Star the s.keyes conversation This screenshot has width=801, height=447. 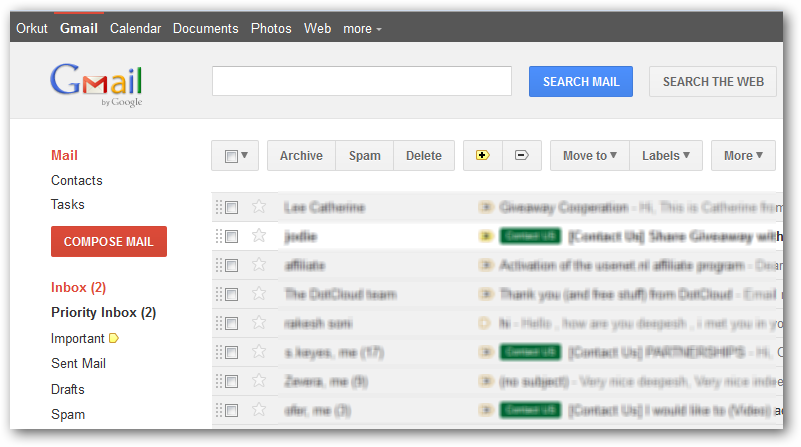[x=259, y=351]
